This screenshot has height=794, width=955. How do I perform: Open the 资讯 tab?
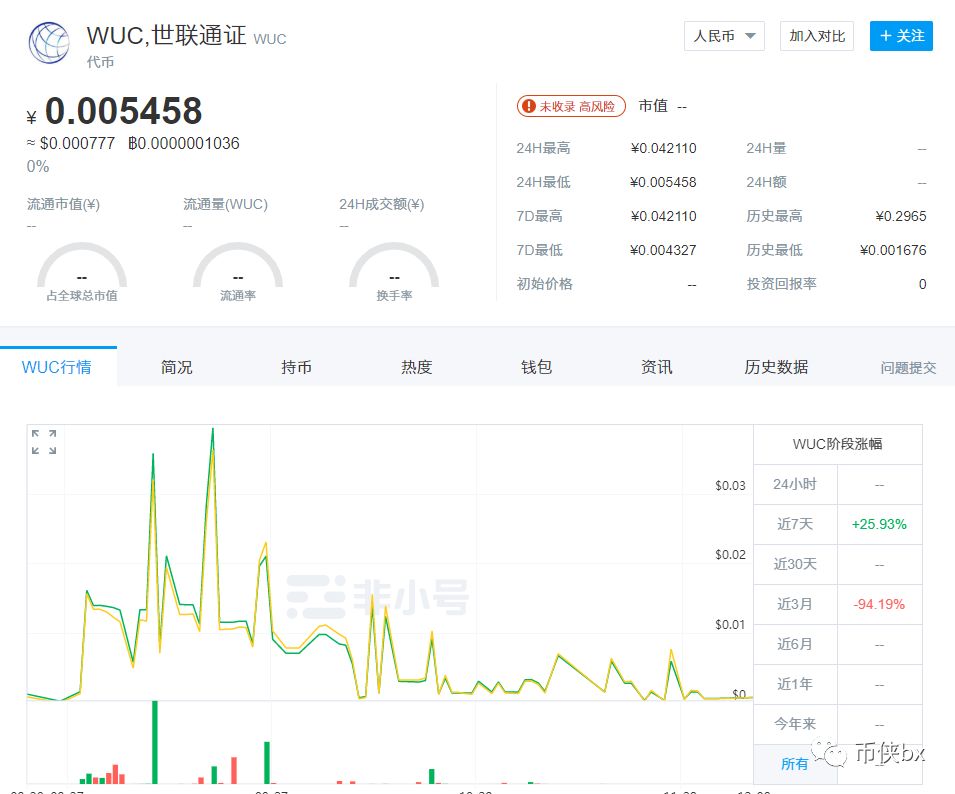click(x=657, y=367)
